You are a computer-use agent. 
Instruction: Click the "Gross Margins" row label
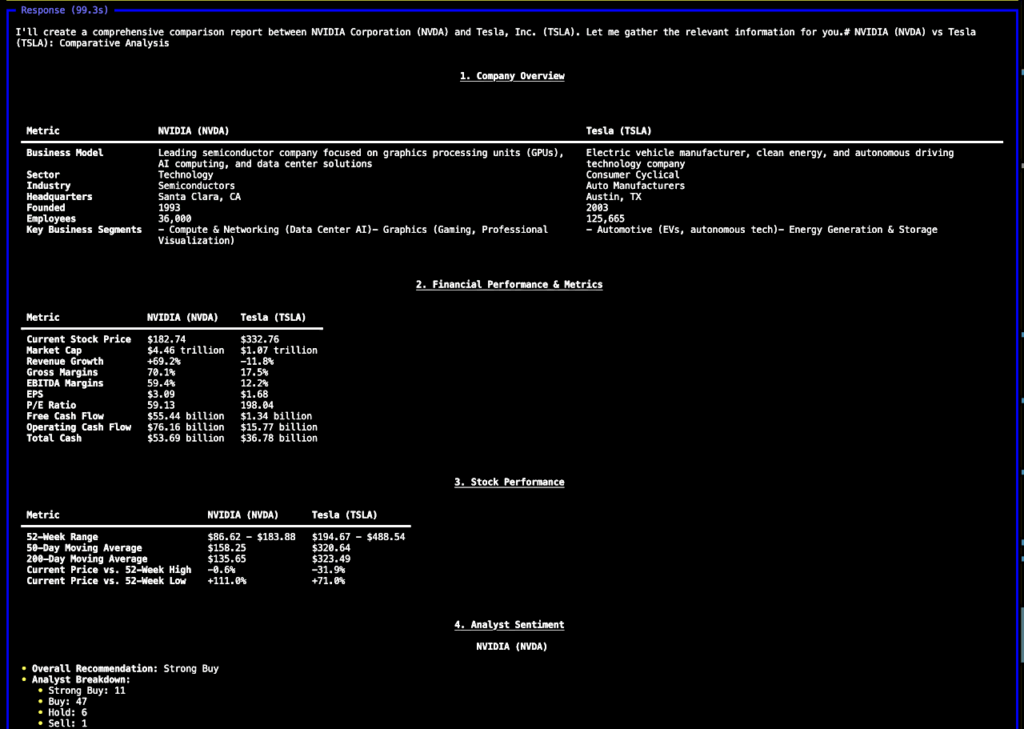coord(62,372)
